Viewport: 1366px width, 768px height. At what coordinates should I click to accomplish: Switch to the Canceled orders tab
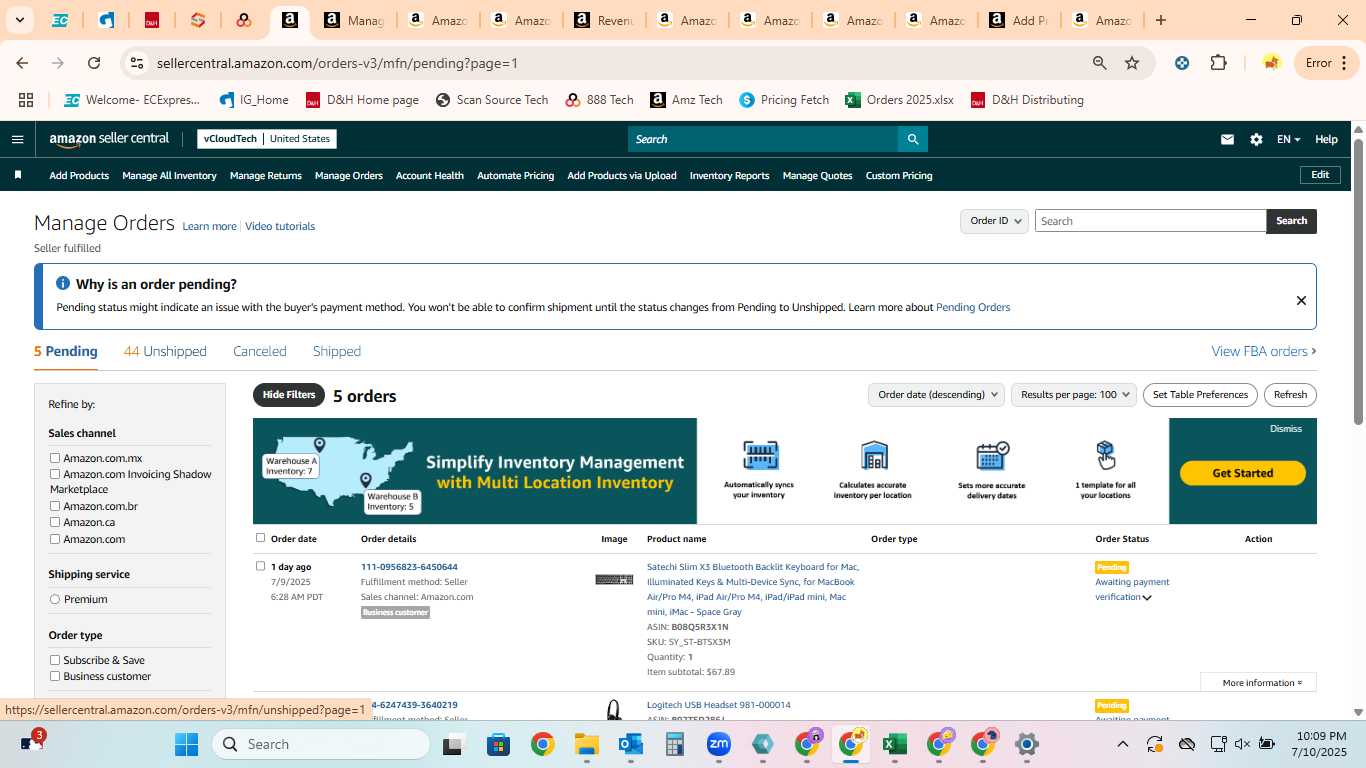[260, 351]
